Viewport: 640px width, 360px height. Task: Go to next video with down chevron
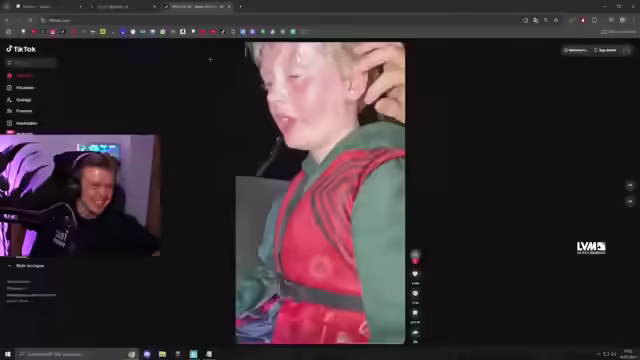630,201
